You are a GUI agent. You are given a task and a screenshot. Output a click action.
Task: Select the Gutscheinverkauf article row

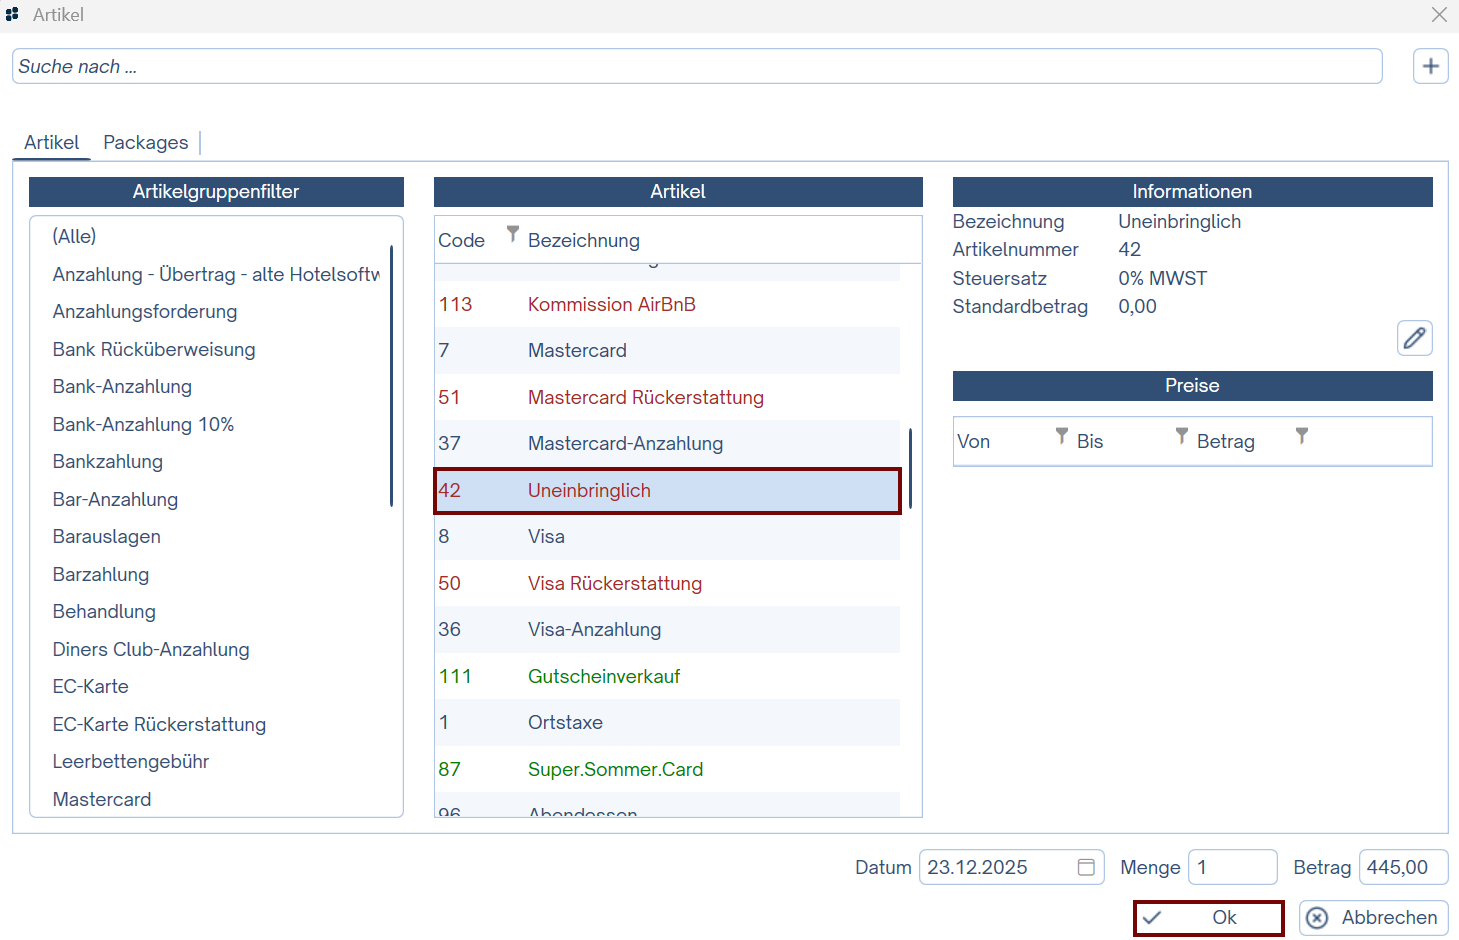604,677
